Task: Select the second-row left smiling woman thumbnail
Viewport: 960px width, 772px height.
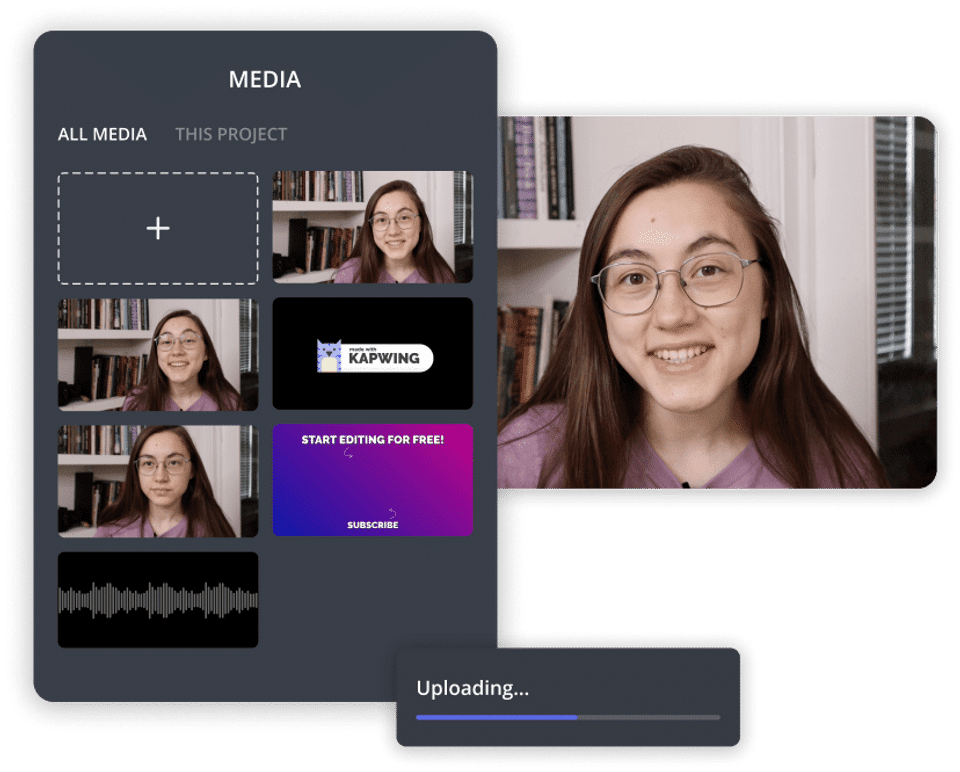Action: (x=158, y=354)
